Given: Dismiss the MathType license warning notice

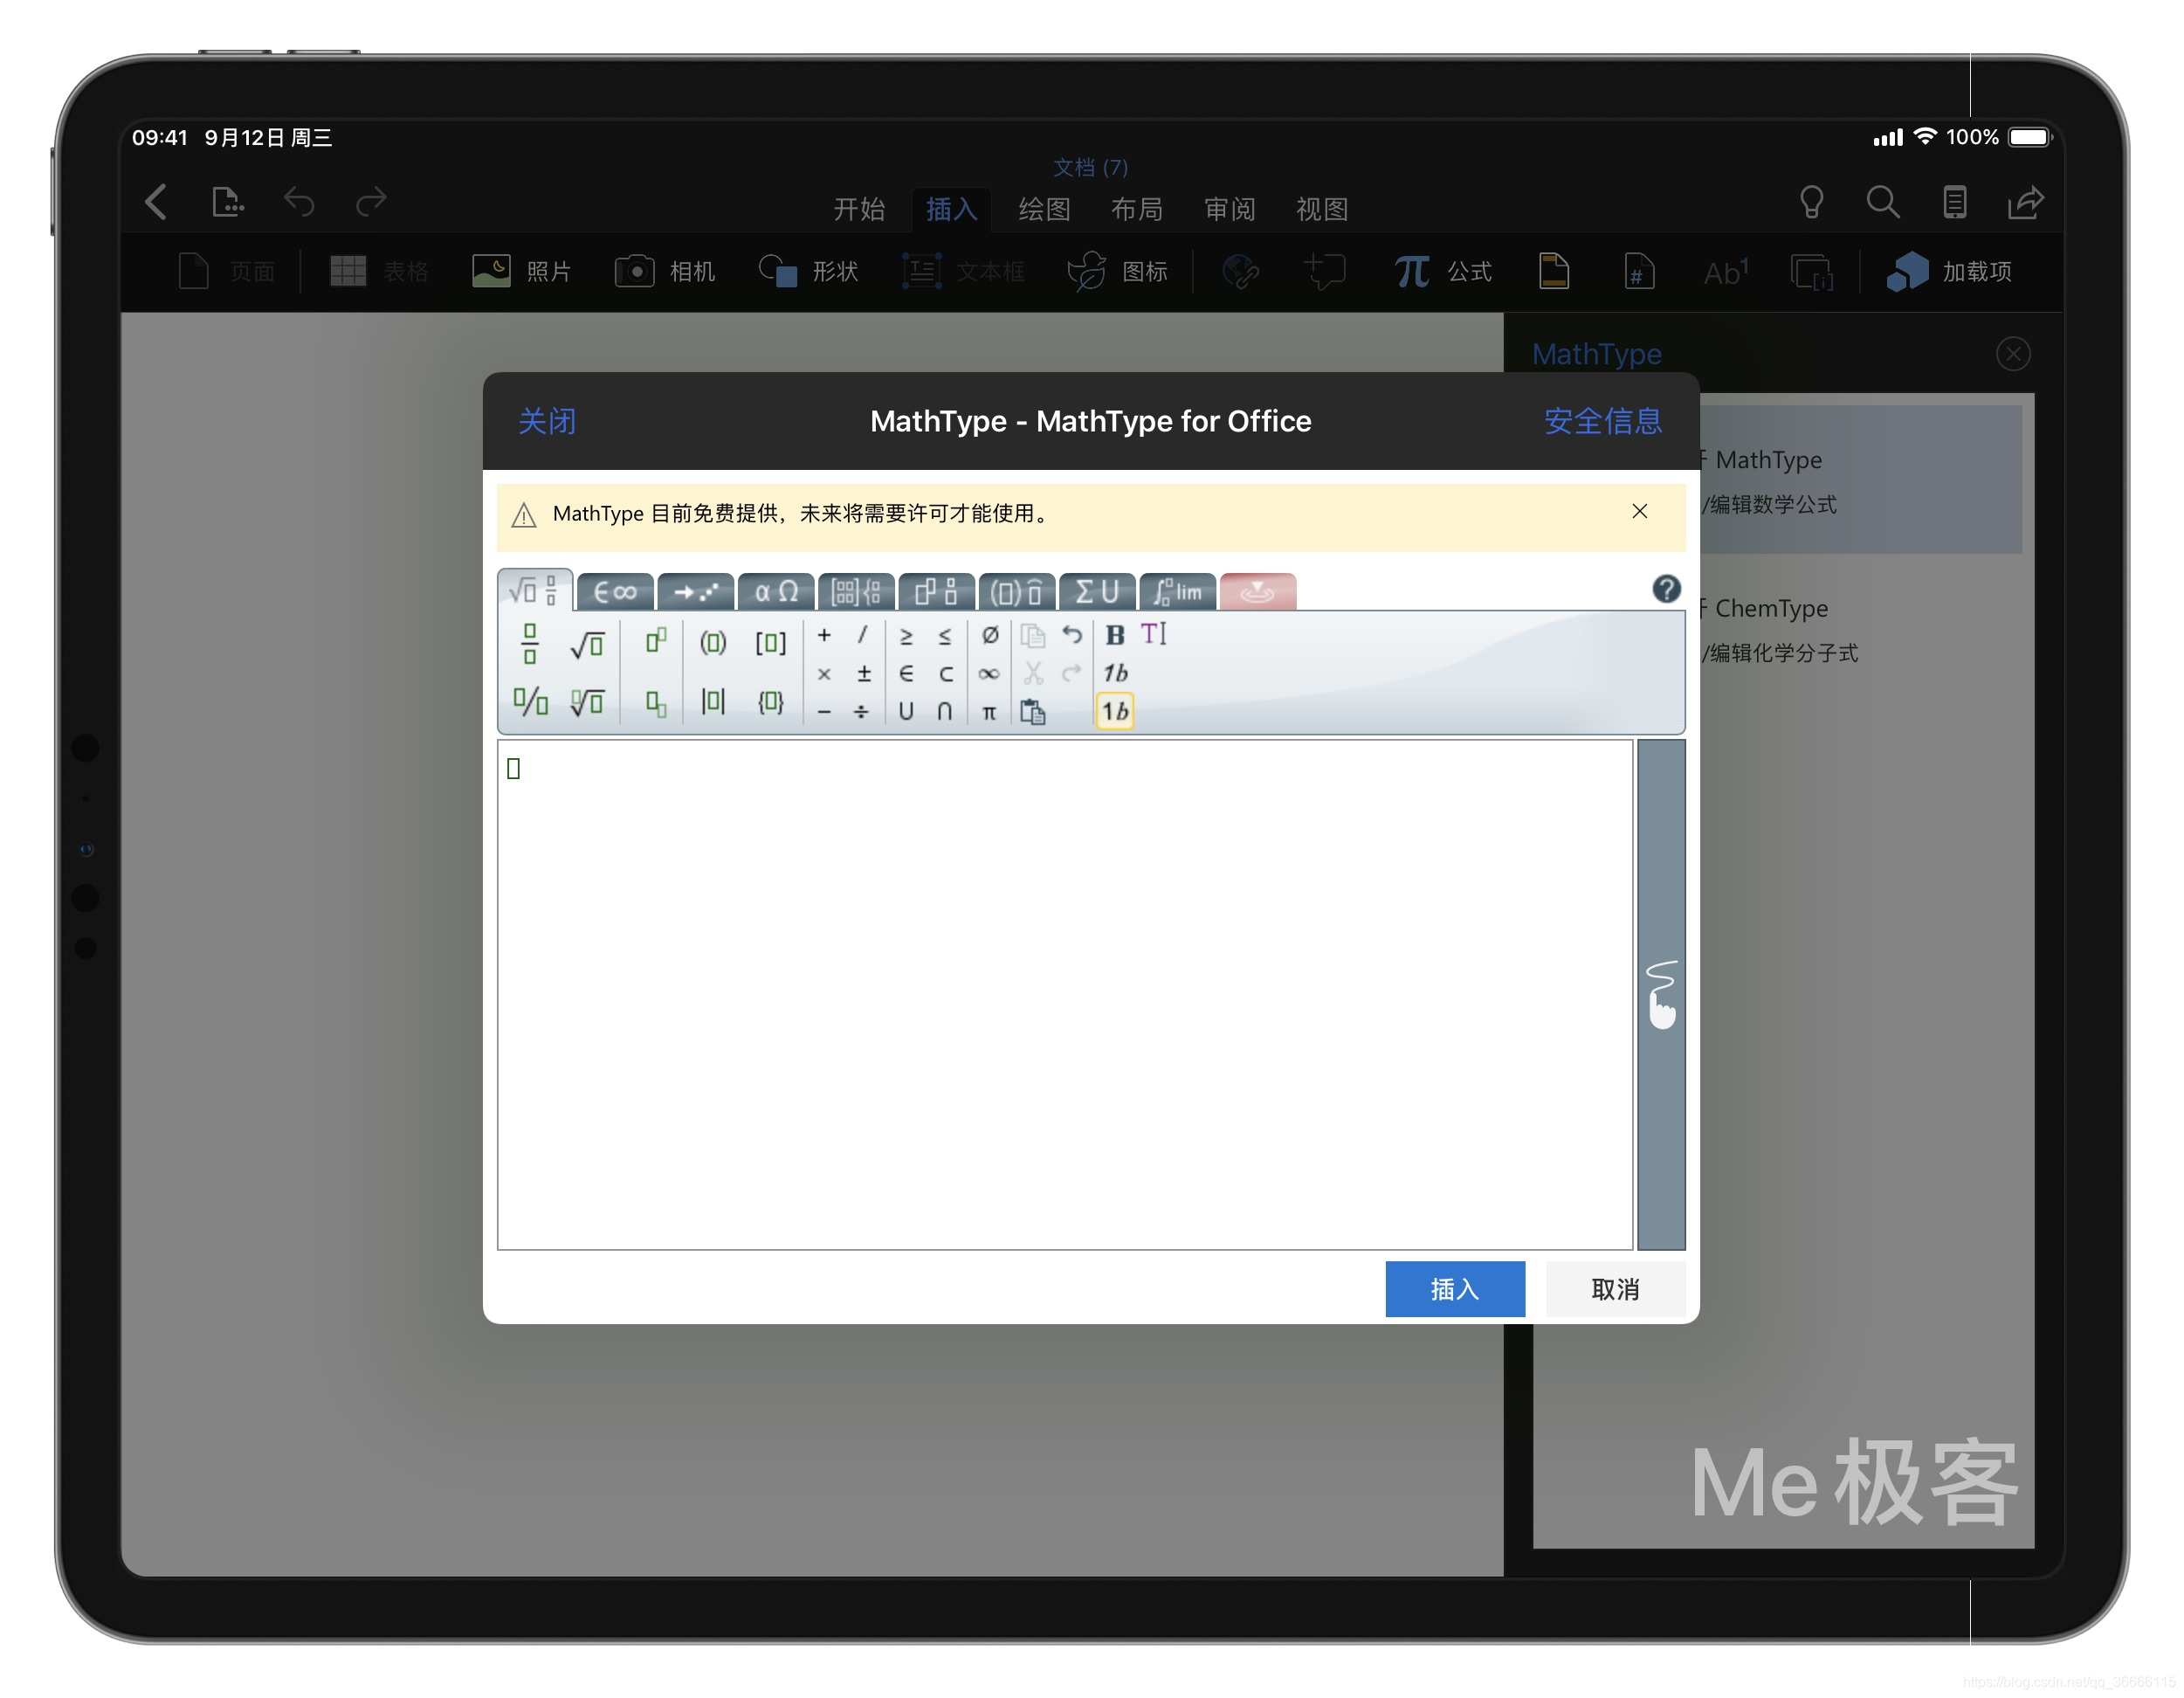Looking at the screenshot, I should tap(1639, 512).
